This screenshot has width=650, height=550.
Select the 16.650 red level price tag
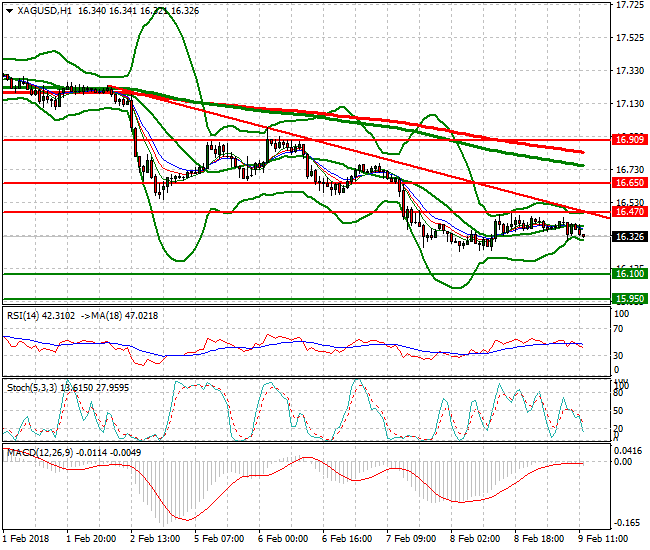pos(628,185)
